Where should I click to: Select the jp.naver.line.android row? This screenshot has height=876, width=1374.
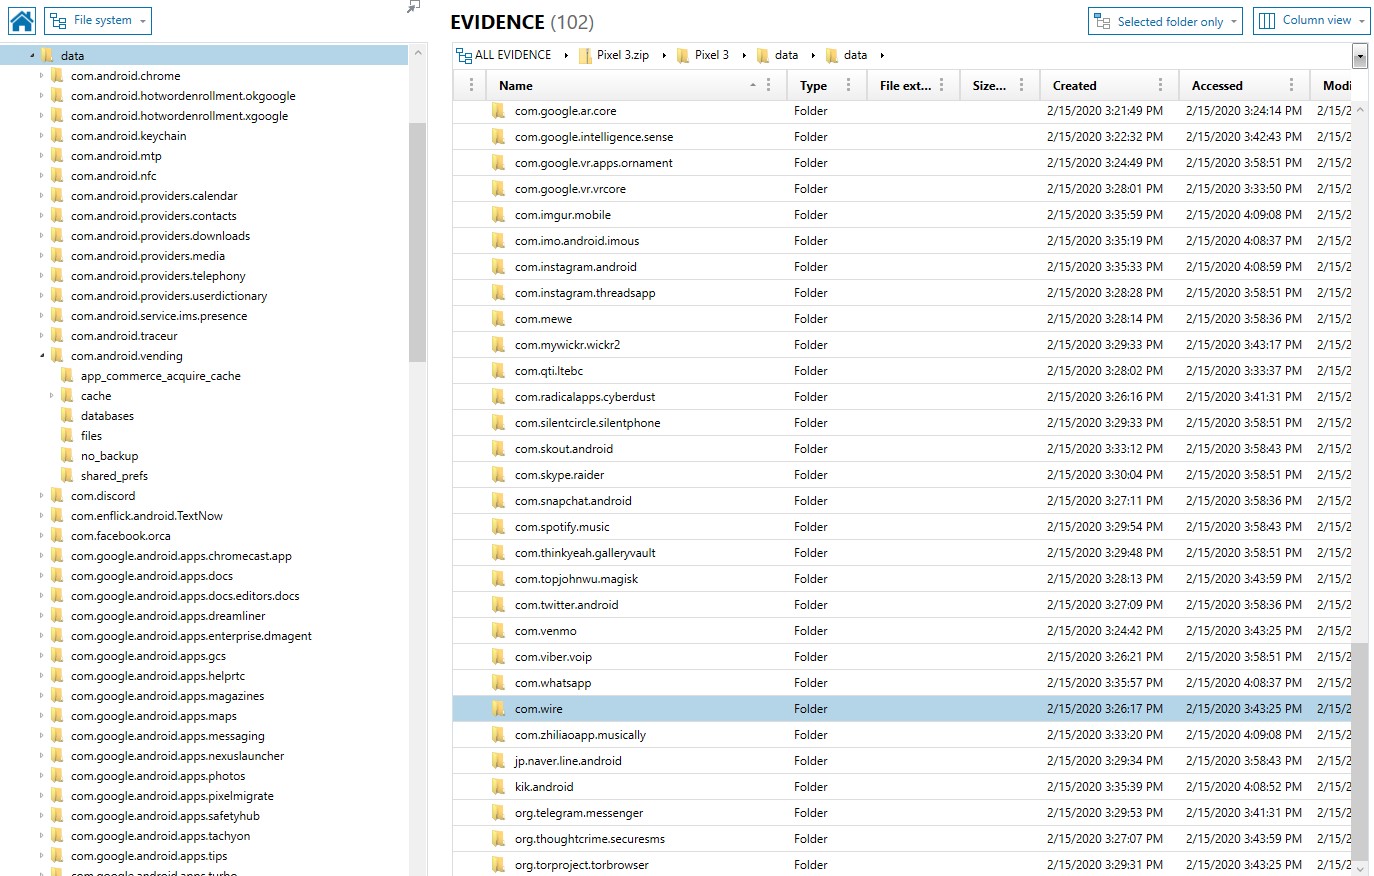click(902, 761)
